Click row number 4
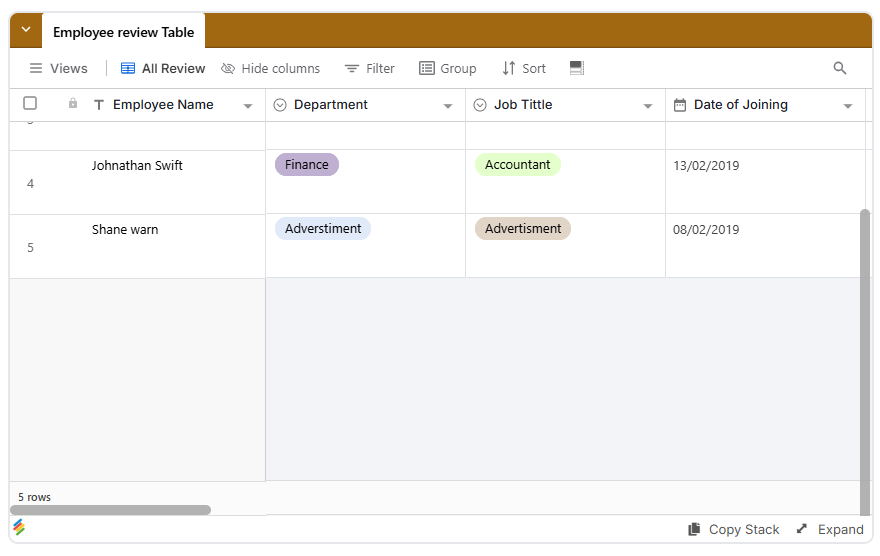 pos(30,183)
